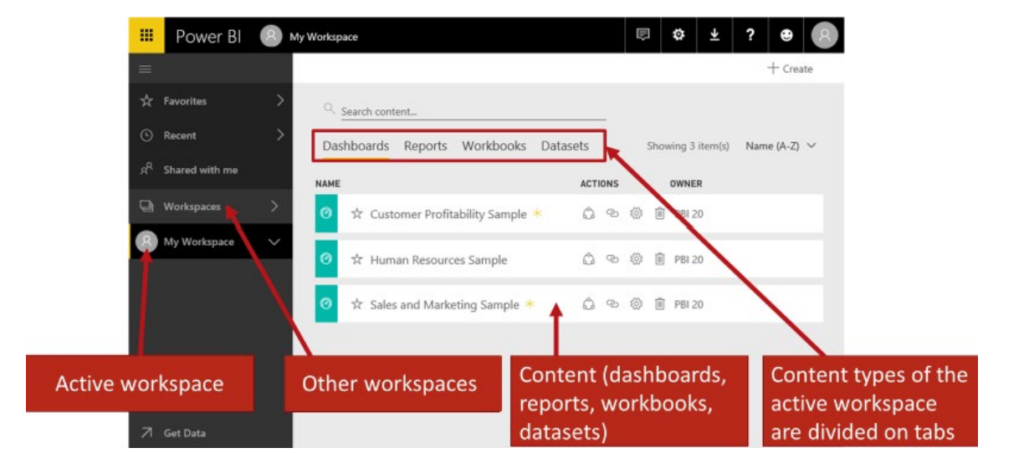Screen dimensions: 1024x453
Task: View related items for Human Resources Sample
Action: pyautogui.click(x=612, y=259)
